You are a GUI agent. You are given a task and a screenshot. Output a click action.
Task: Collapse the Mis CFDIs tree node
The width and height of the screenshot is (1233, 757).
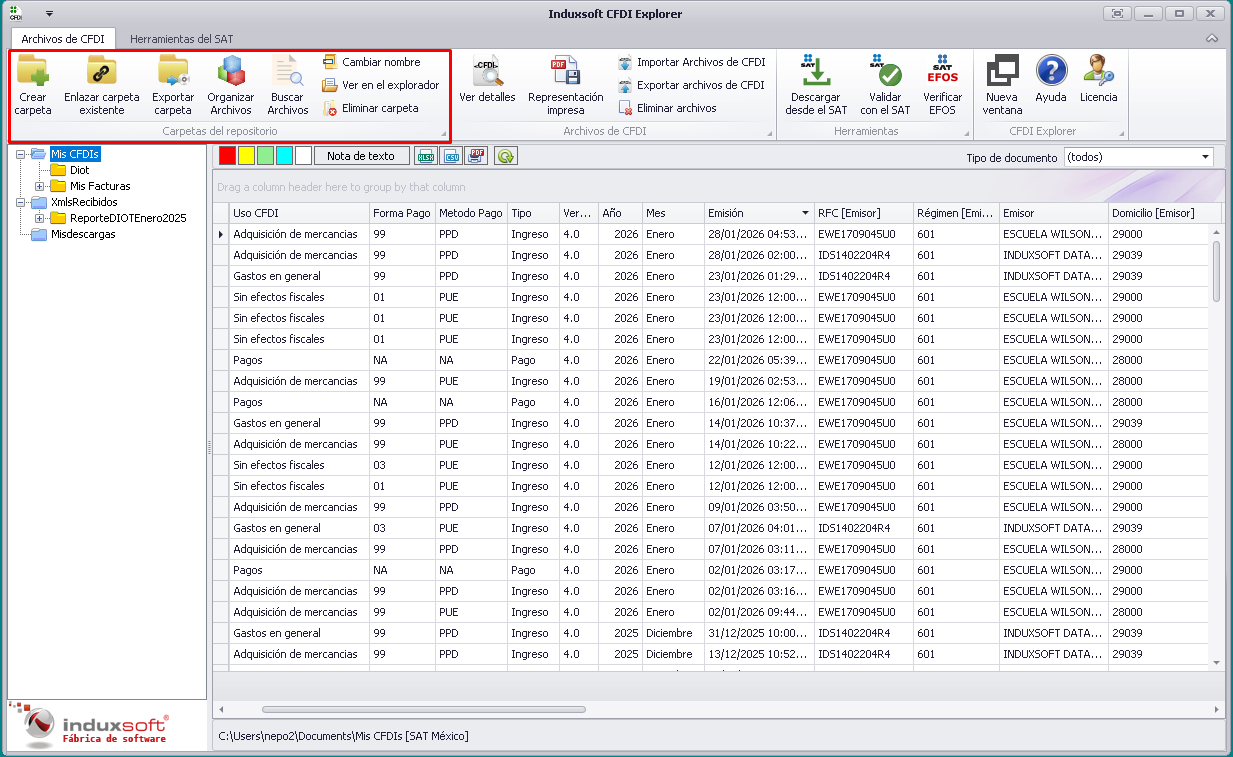(x=21, y=154)
